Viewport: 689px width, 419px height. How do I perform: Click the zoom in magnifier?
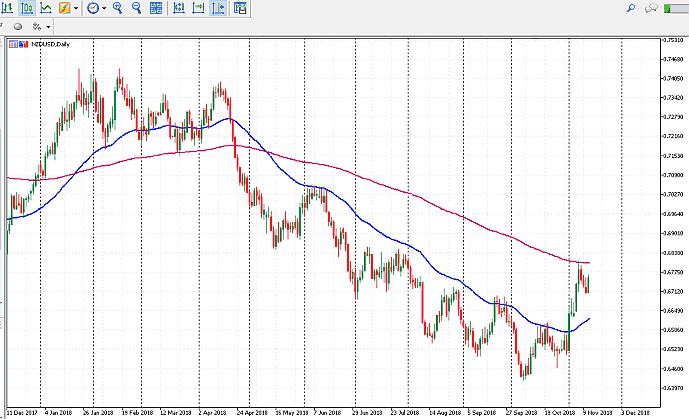click(x=117, y=8)
